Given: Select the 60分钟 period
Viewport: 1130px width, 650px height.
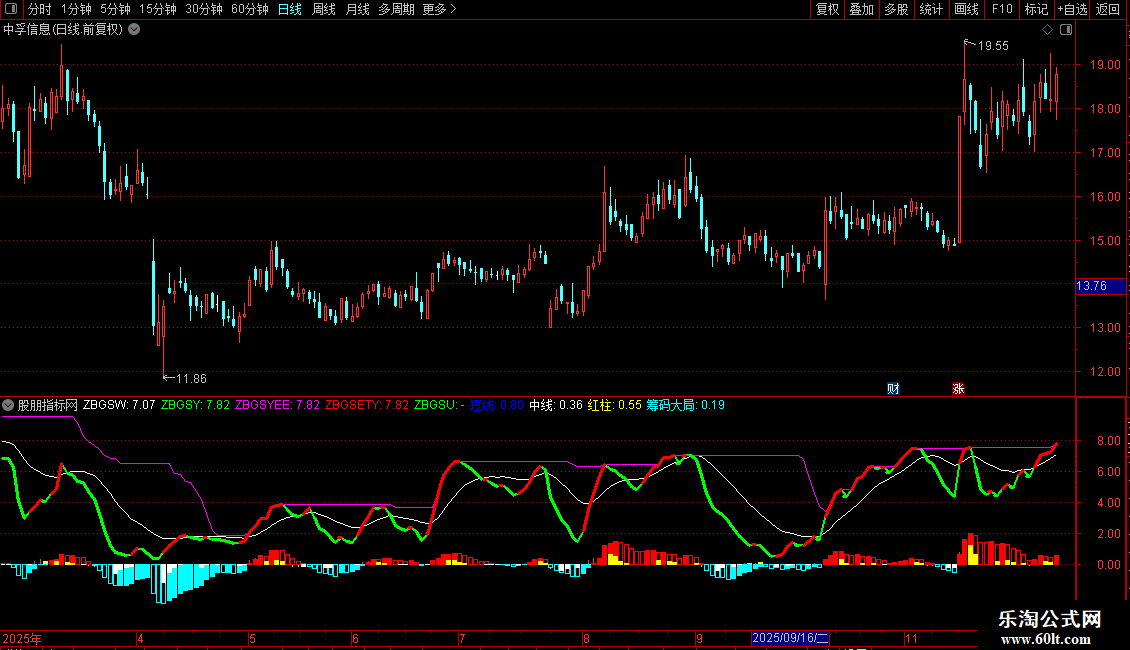Looking at the screenshot, I should pyautogui.click(x=249, y=9).
